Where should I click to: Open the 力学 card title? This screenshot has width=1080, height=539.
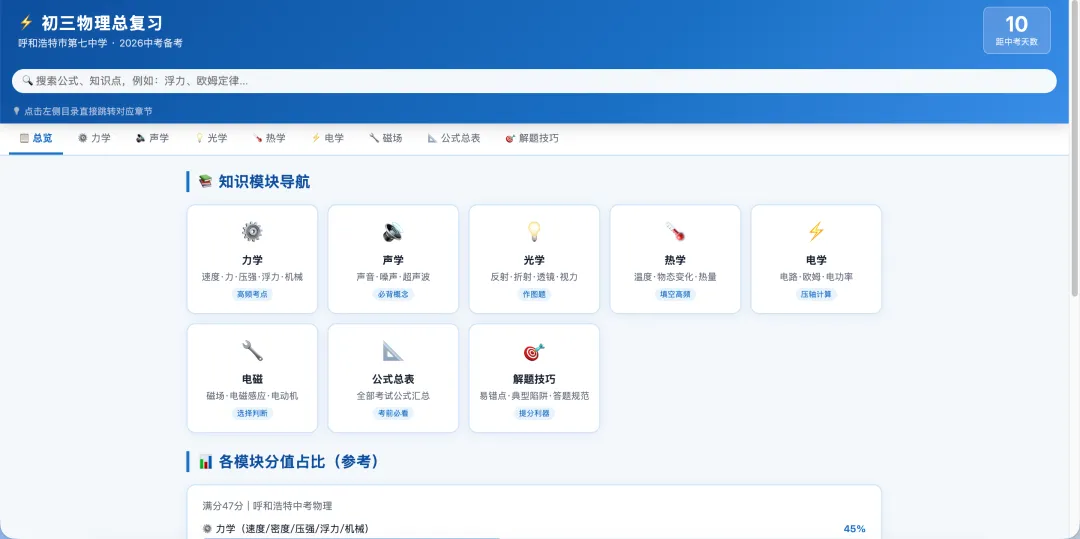point(252,260)
